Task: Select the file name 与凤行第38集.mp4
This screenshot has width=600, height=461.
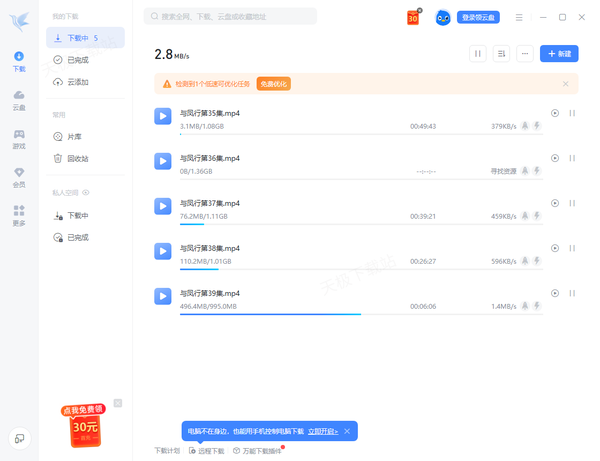Action: pyautogui.click(x=210, y=248)
